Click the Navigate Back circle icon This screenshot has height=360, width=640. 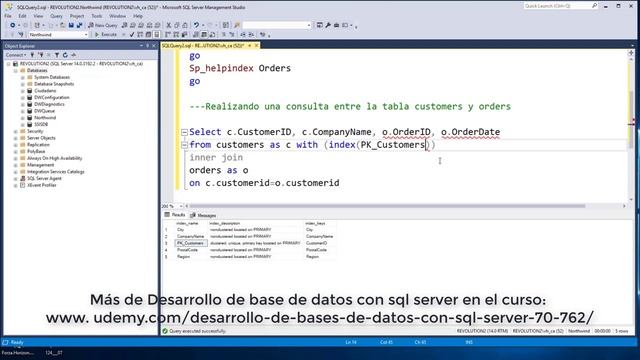(x=13, y=25)
